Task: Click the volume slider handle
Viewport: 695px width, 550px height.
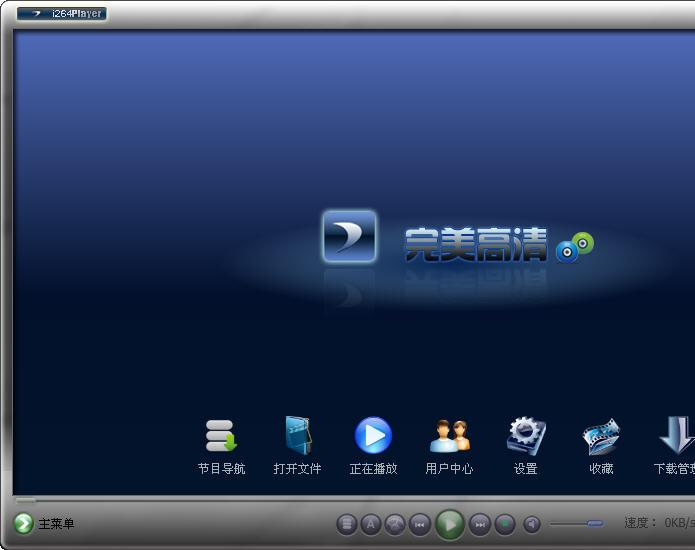Action: [595, 523]
